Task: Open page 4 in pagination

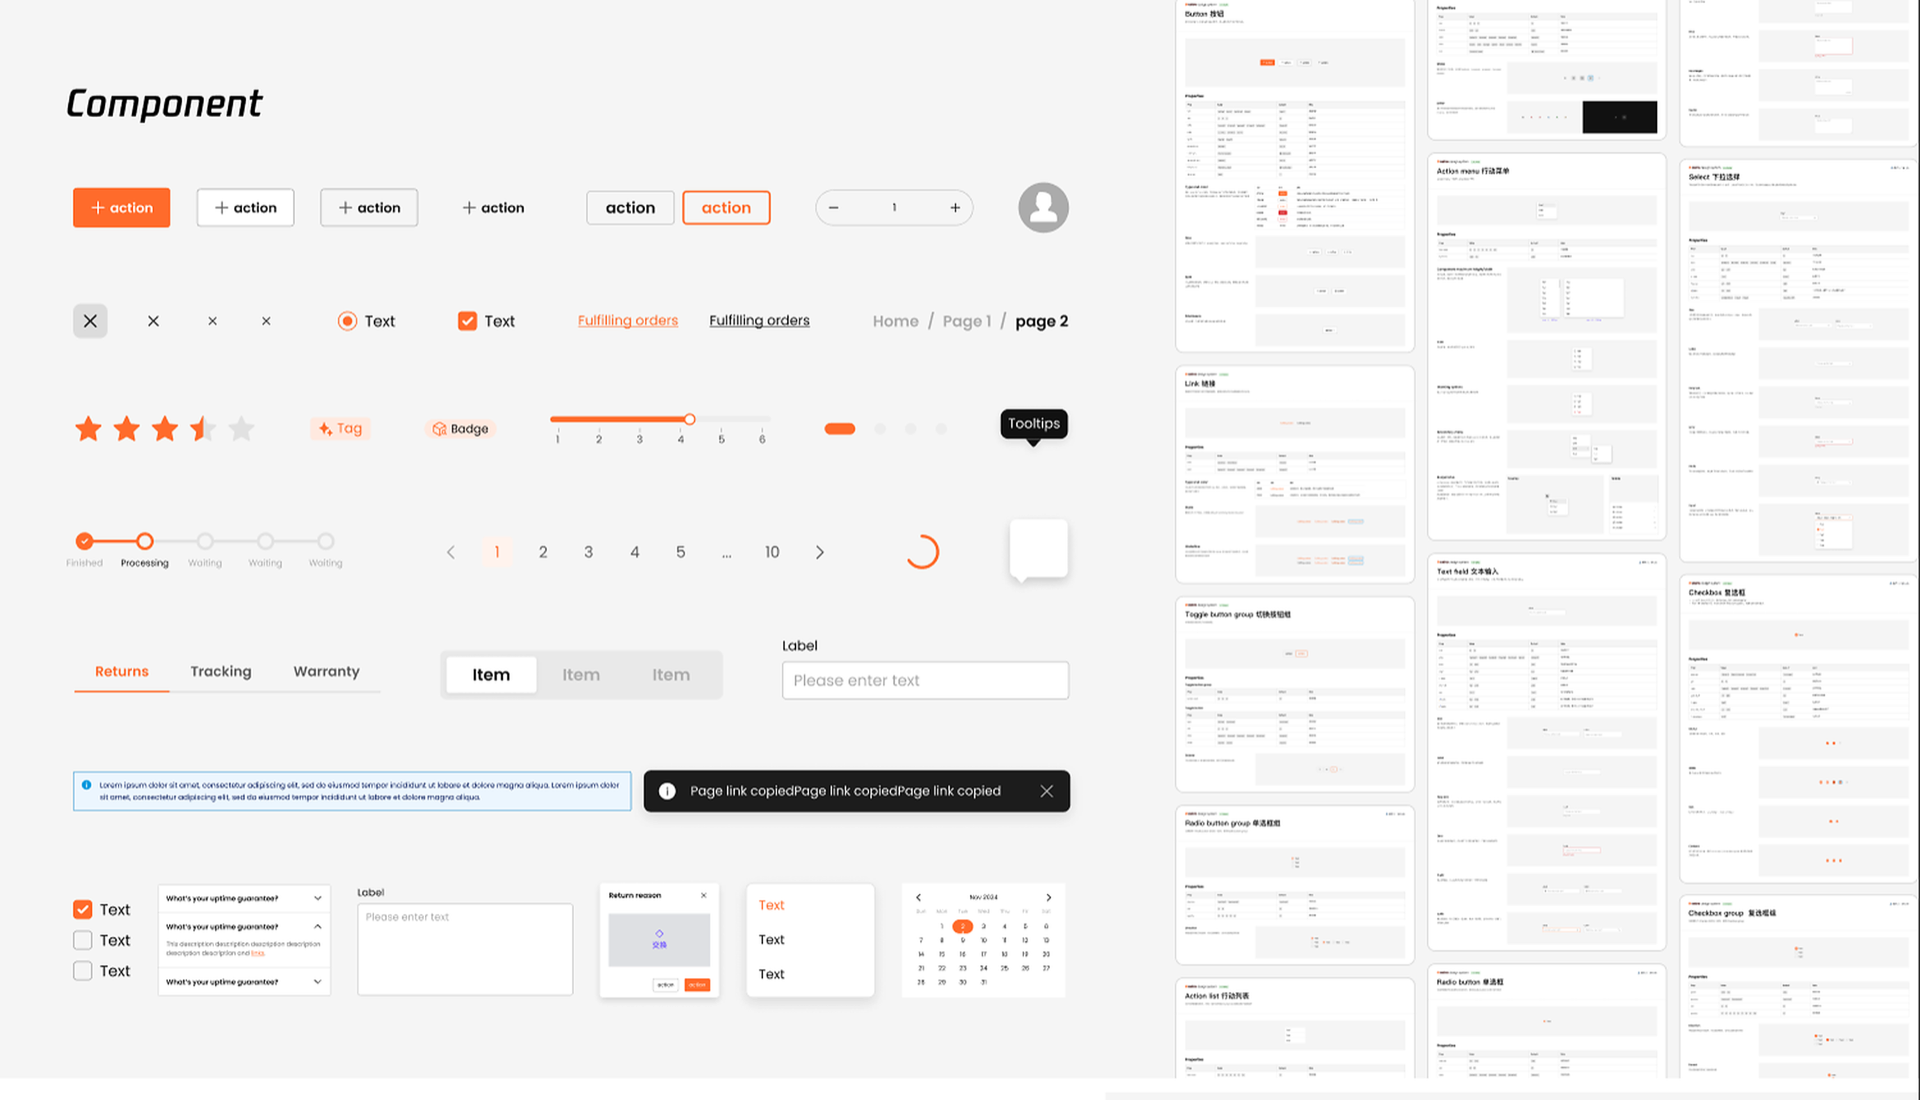Action: tap(635, 552)
